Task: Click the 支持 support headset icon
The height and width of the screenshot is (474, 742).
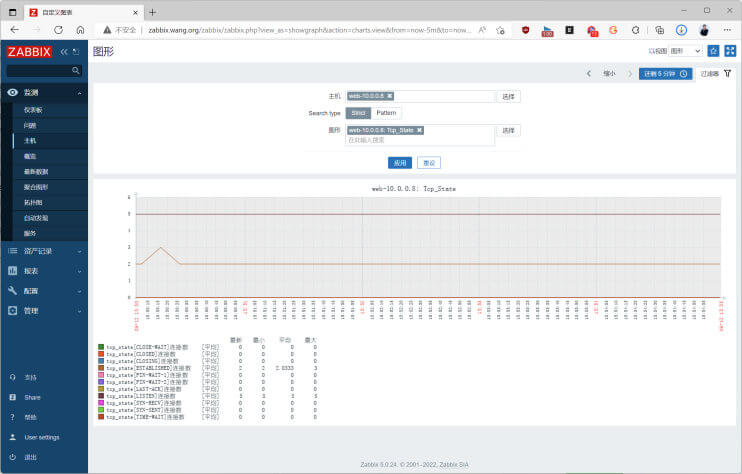Action: point(13,377)
